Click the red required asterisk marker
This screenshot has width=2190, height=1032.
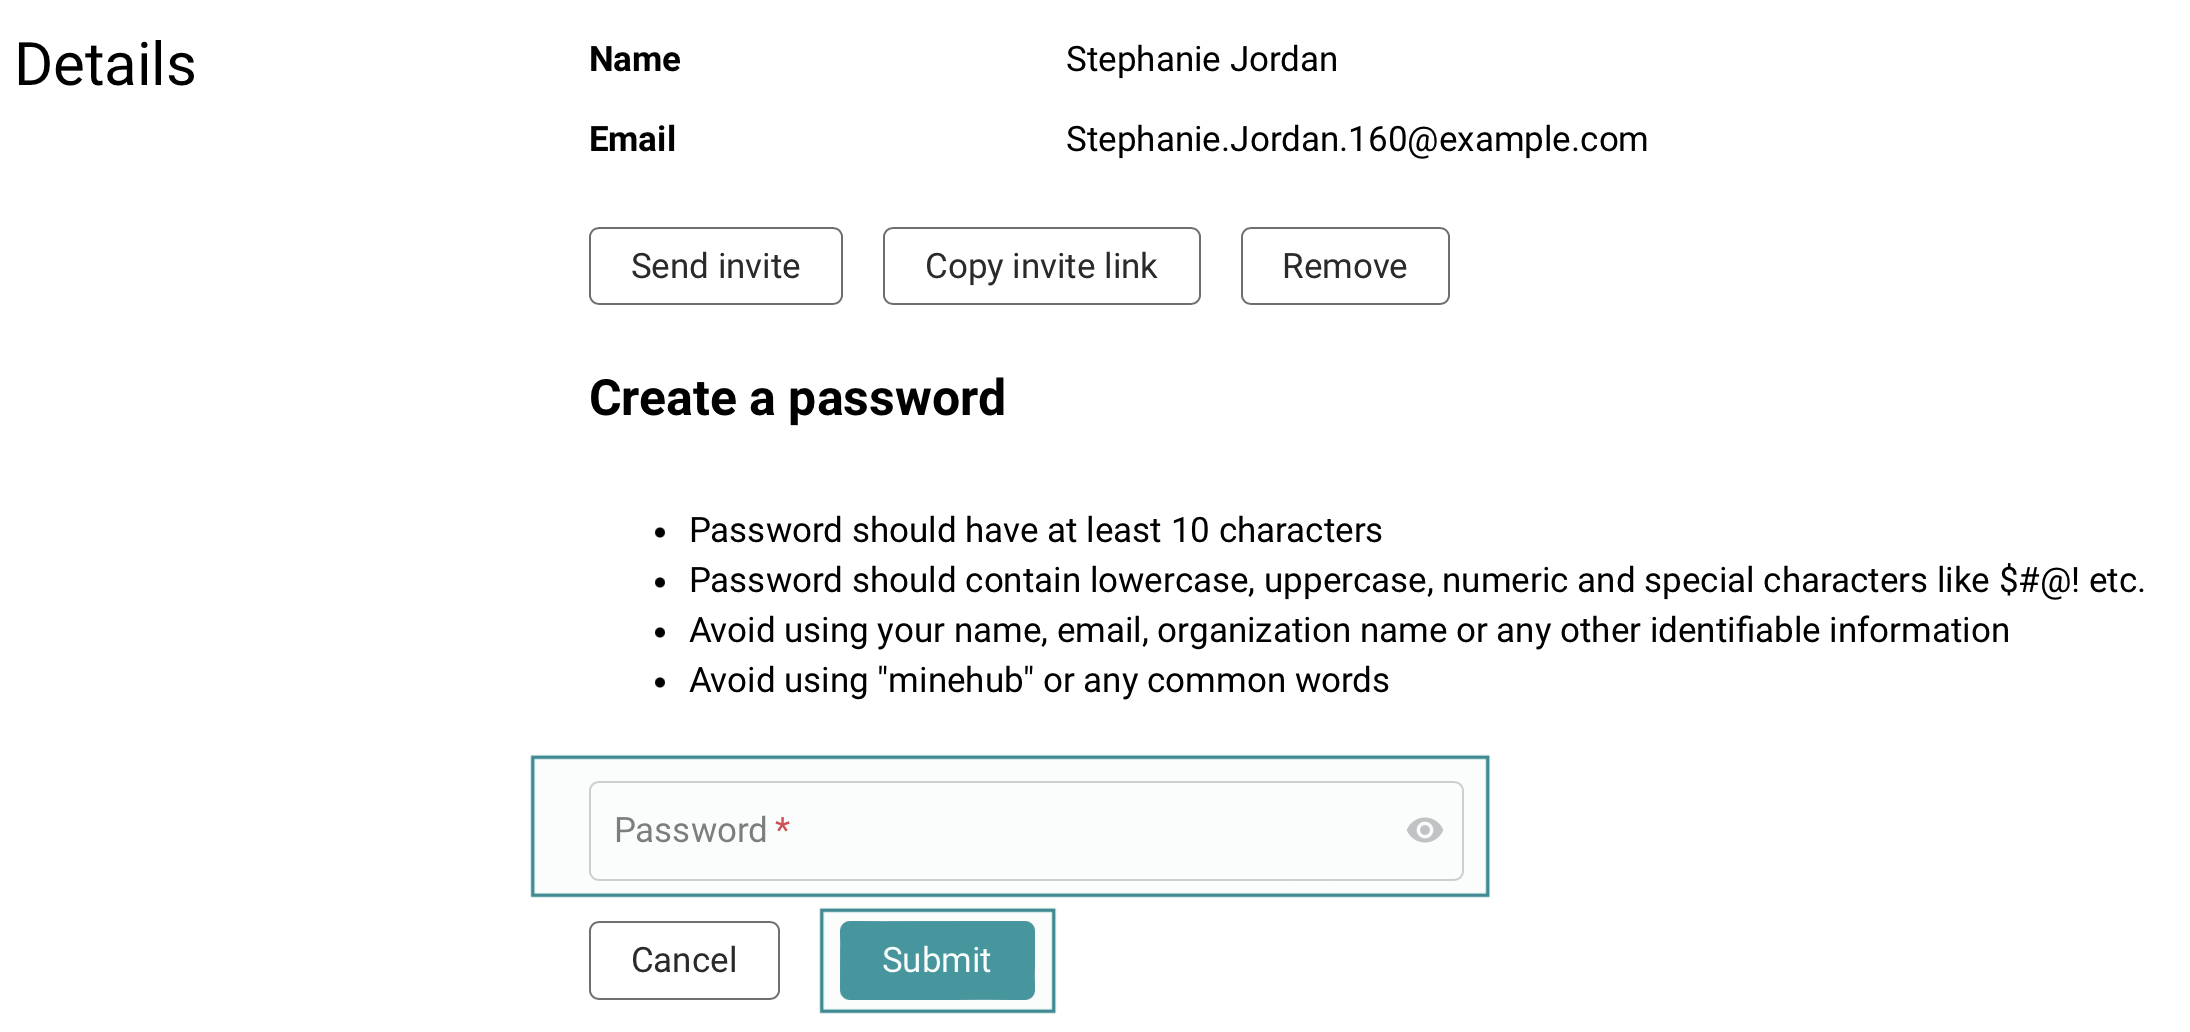[x=783, y=827]
